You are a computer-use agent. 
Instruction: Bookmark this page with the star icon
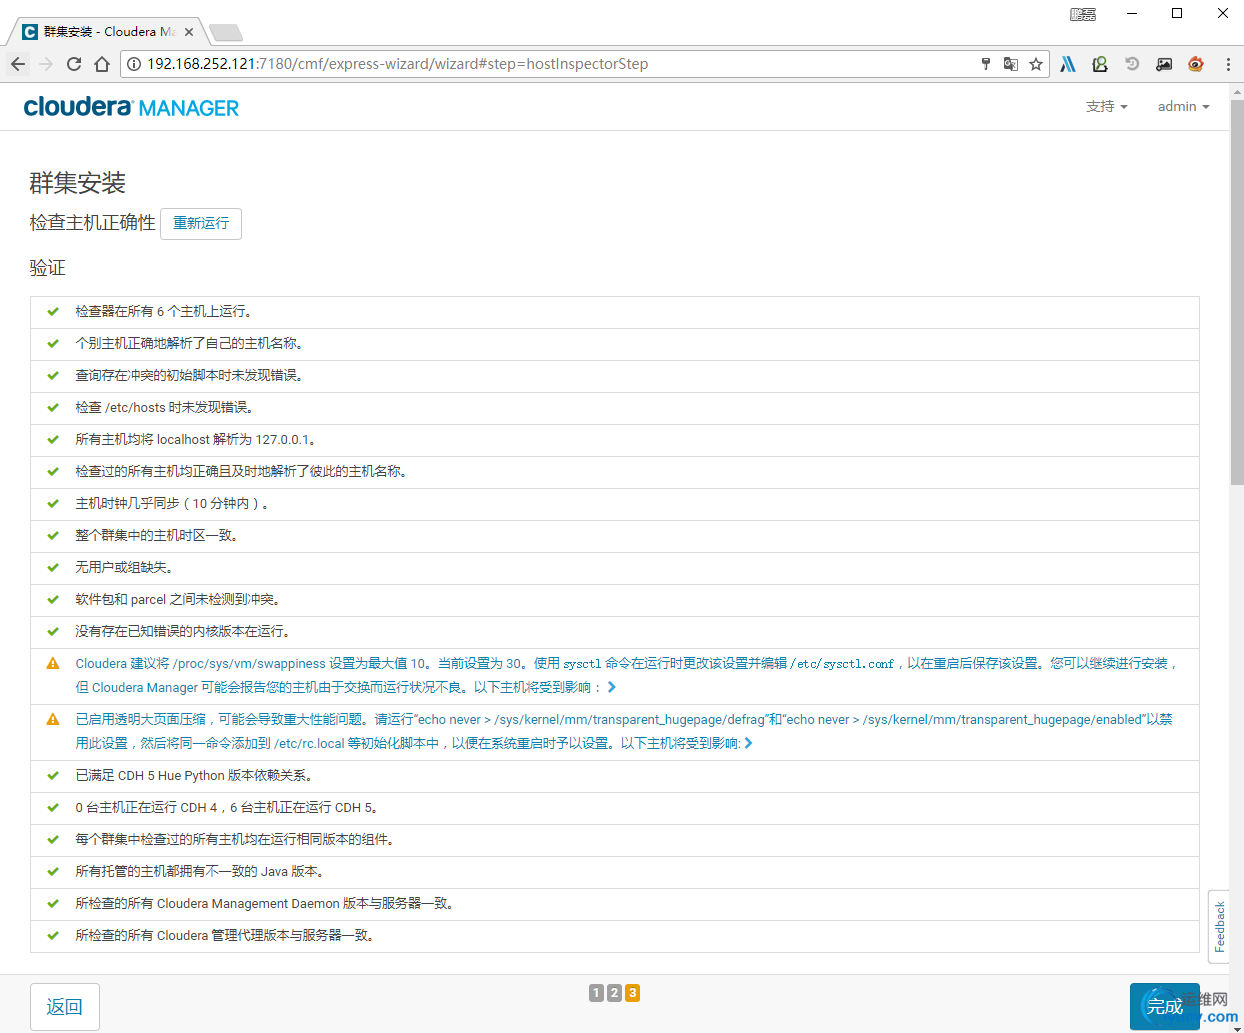pos(1036,64)
